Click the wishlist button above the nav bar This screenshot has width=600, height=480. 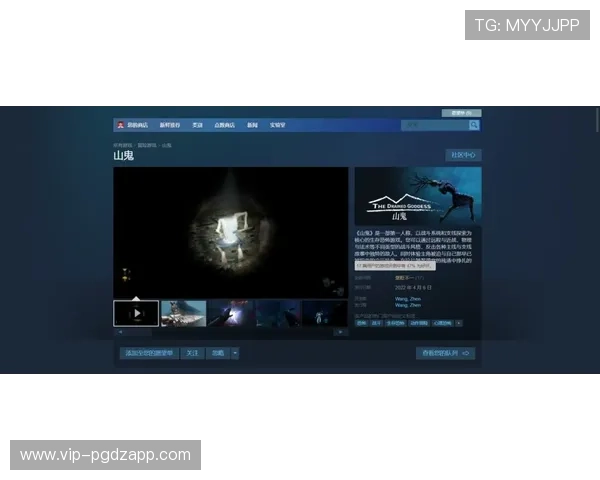click(461, 113)
